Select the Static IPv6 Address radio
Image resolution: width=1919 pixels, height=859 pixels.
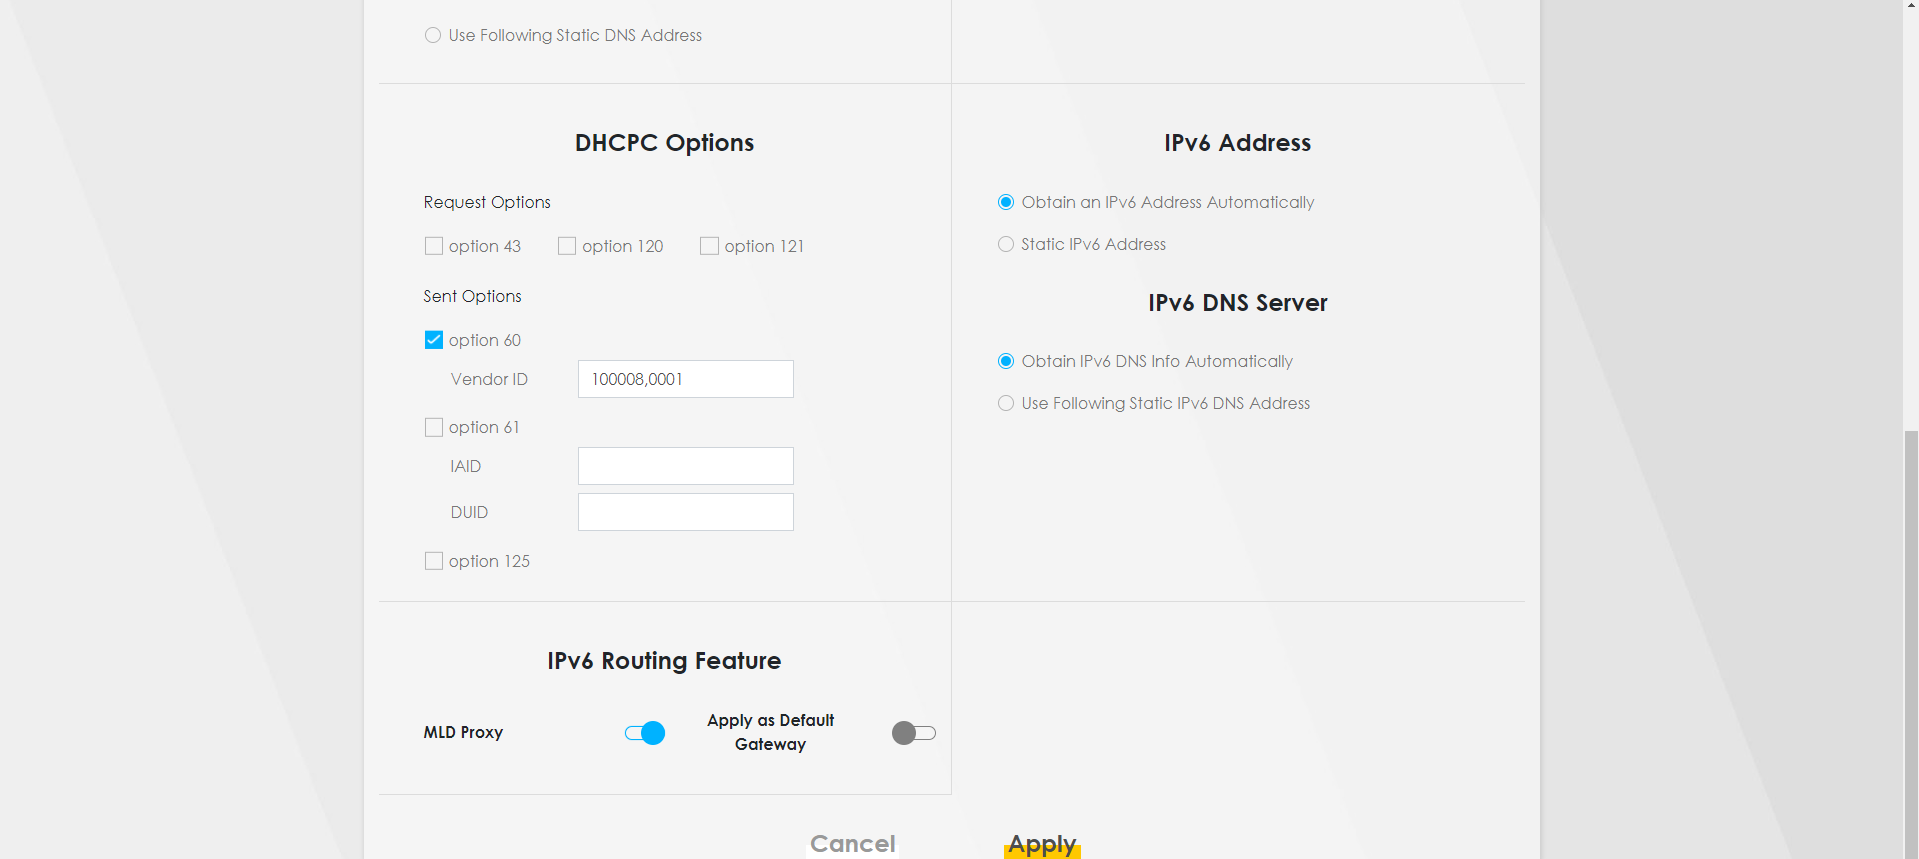[x=1006, y=244]
